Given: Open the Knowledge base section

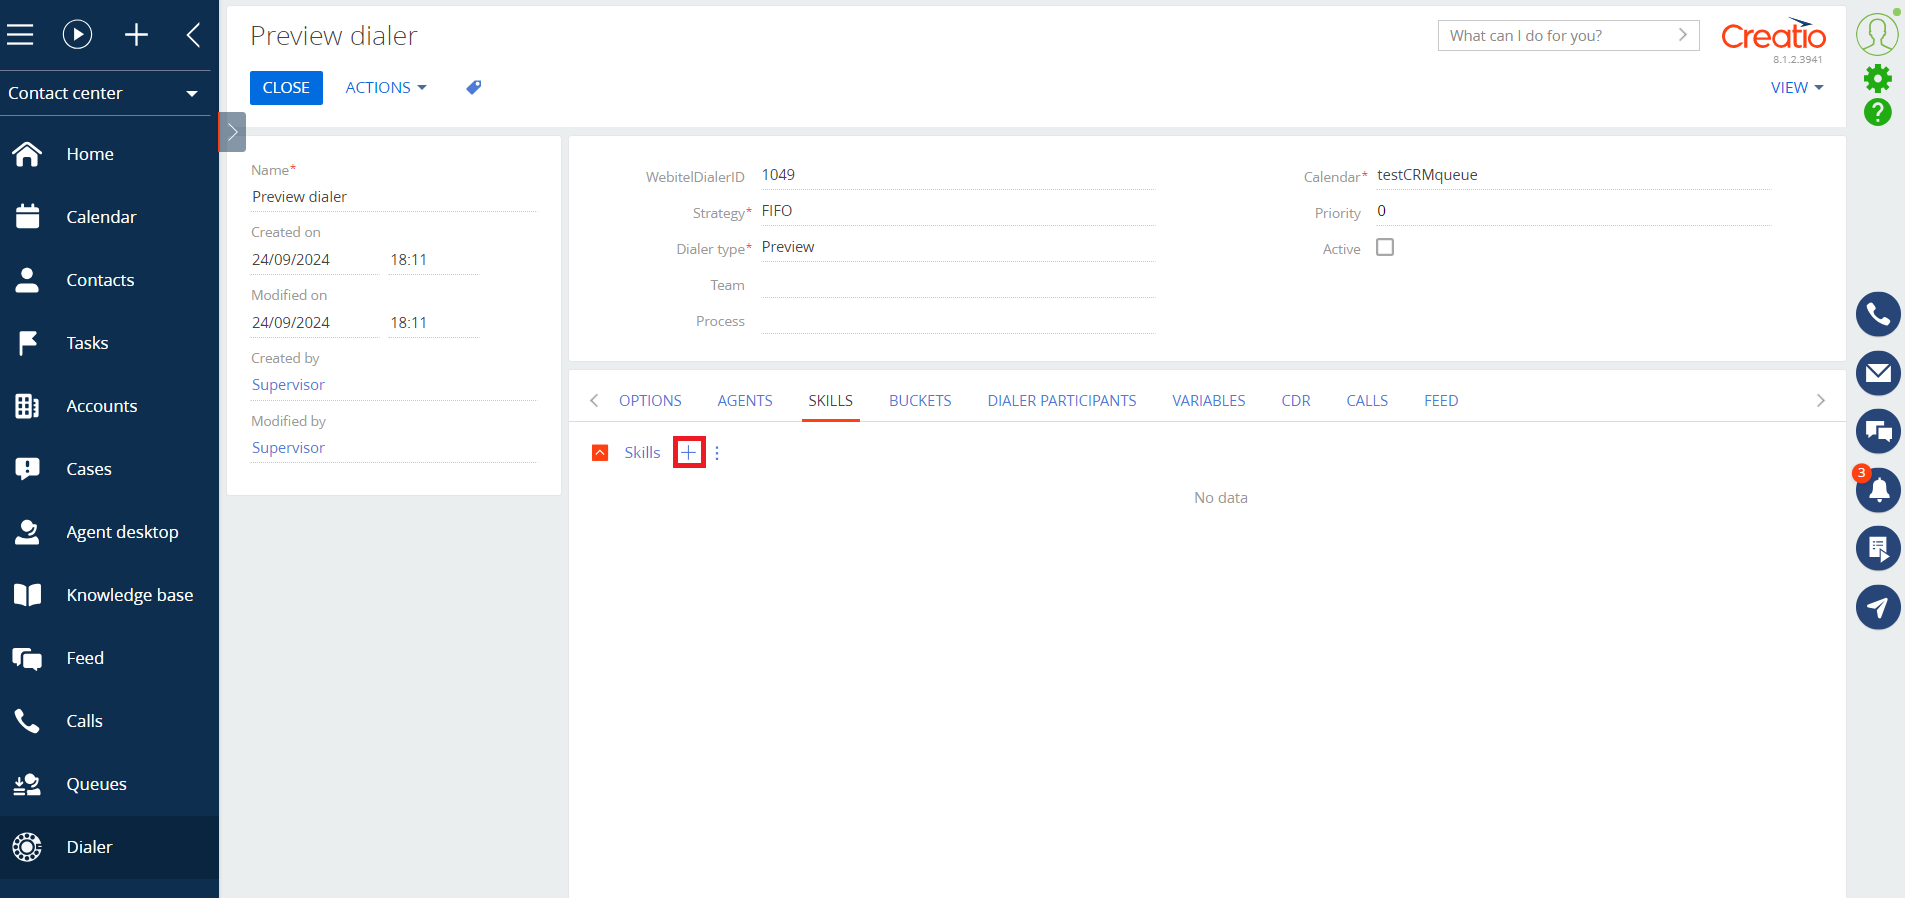Looking at the screenshot, I should click(x=109, y=595).
